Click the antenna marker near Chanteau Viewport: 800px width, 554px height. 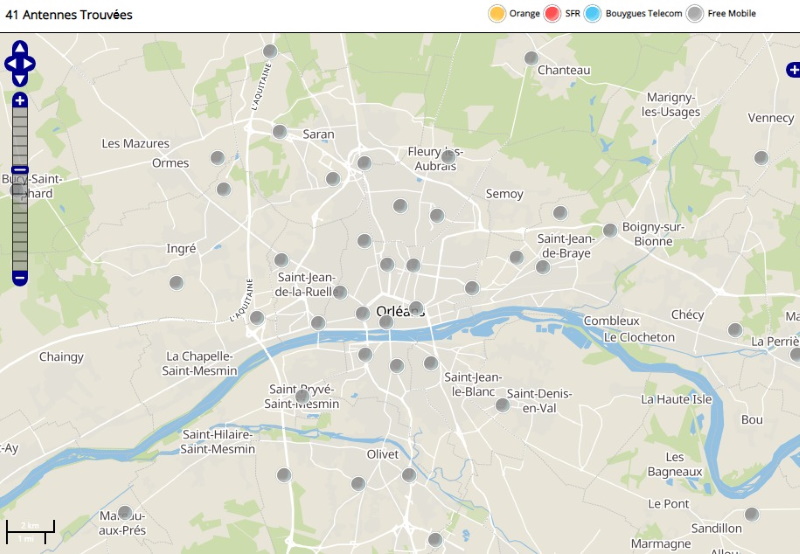(x=532, y=58)
